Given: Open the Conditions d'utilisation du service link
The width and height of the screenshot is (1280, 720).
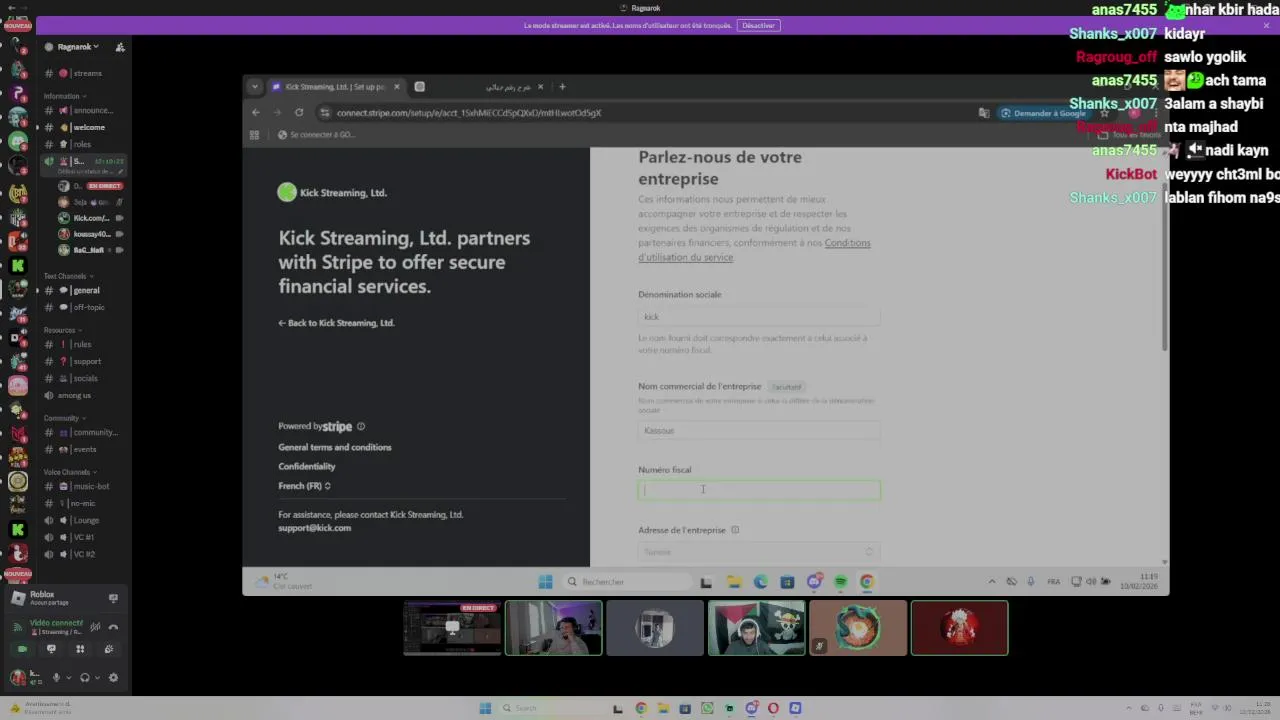Looking at the screenshot, I should tap(755, 250).
